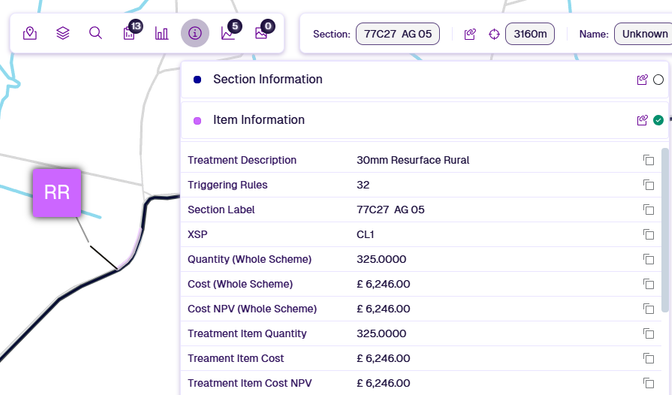The height and width of the screenshot is (395, 672).
Task: Select the Section Information radio circle
Action: click(x=658, y=80)
